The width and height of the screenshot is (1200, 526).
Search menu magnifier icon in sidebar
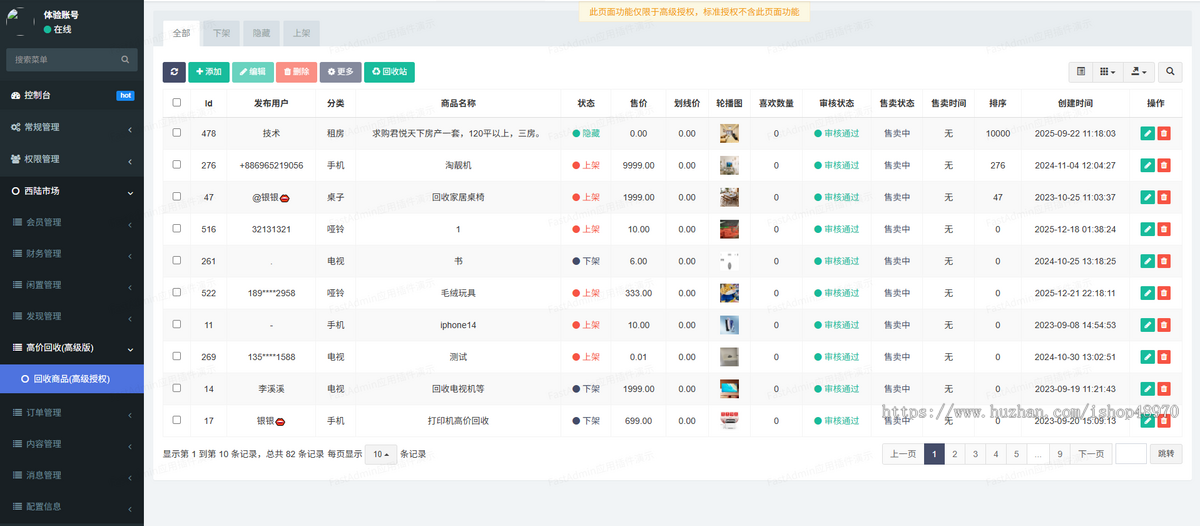click(x=126, y=60)
